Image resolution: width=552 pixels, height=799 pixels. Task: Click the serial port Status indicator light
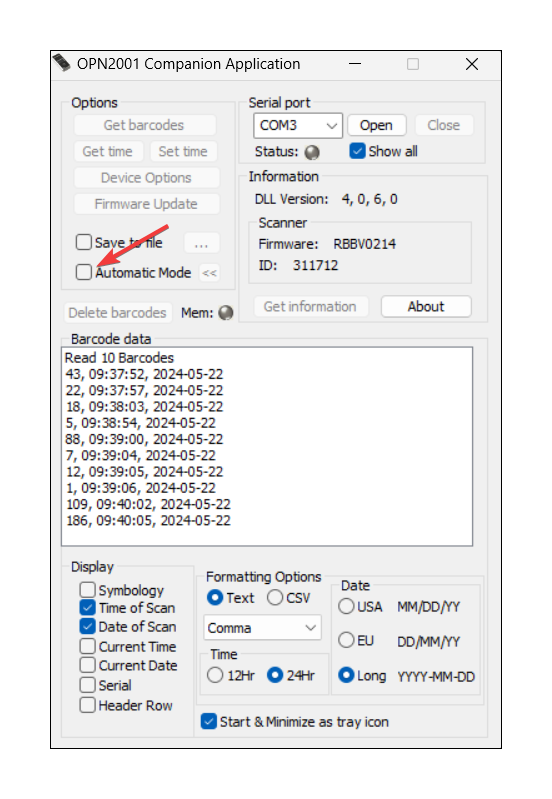(312, 152)
